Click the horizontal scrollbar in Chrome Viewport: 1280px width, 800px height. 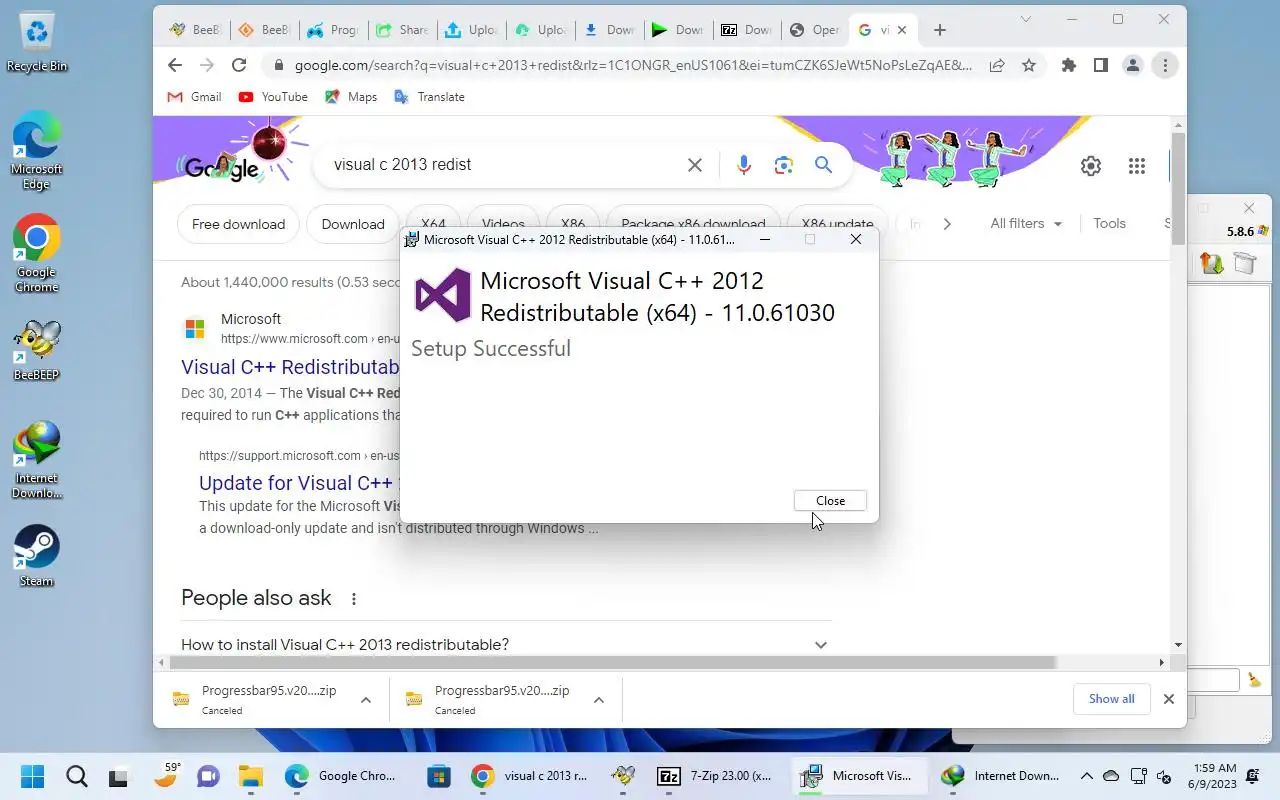tap(614, 662)
